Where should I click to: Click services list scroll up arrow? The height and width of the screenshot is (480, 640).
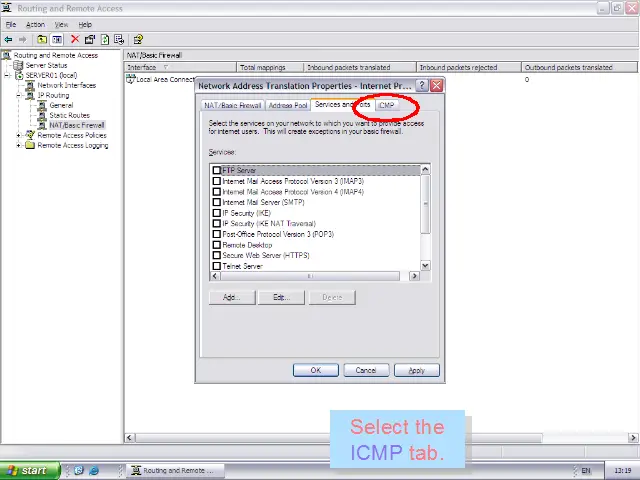tap(425, 169)
